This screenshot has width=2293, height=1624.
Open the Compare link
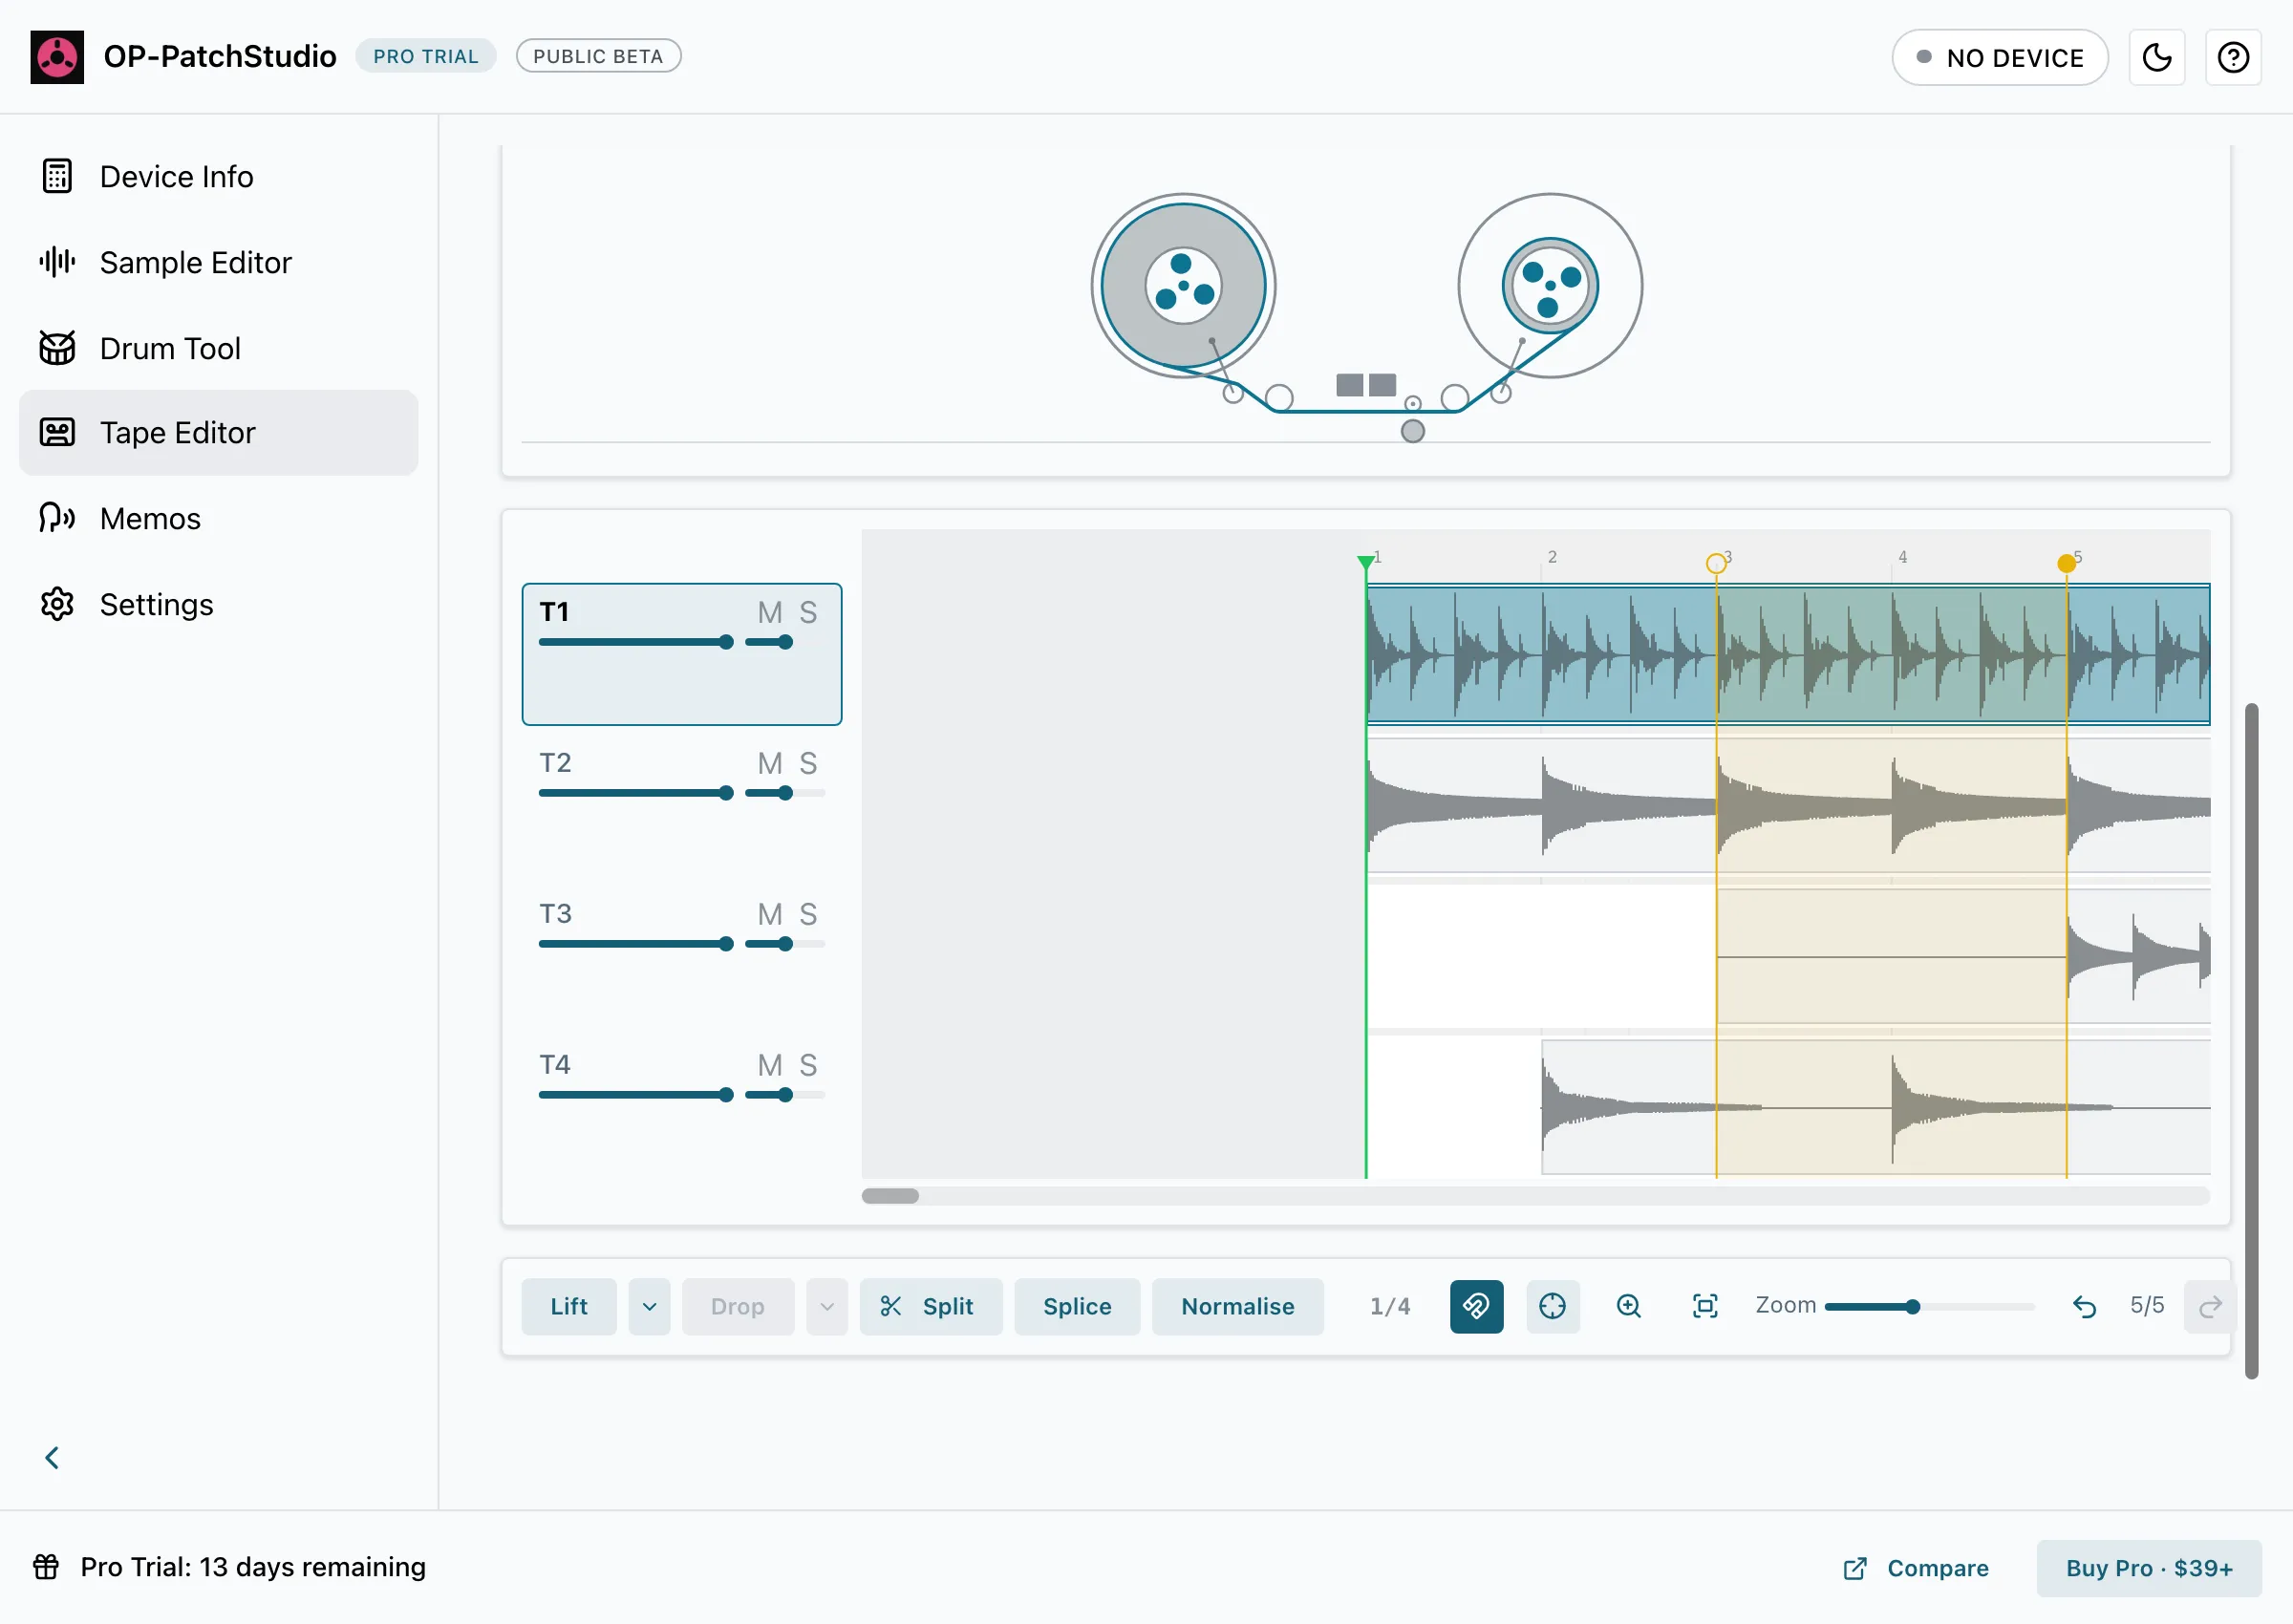pos(1916,1568)
